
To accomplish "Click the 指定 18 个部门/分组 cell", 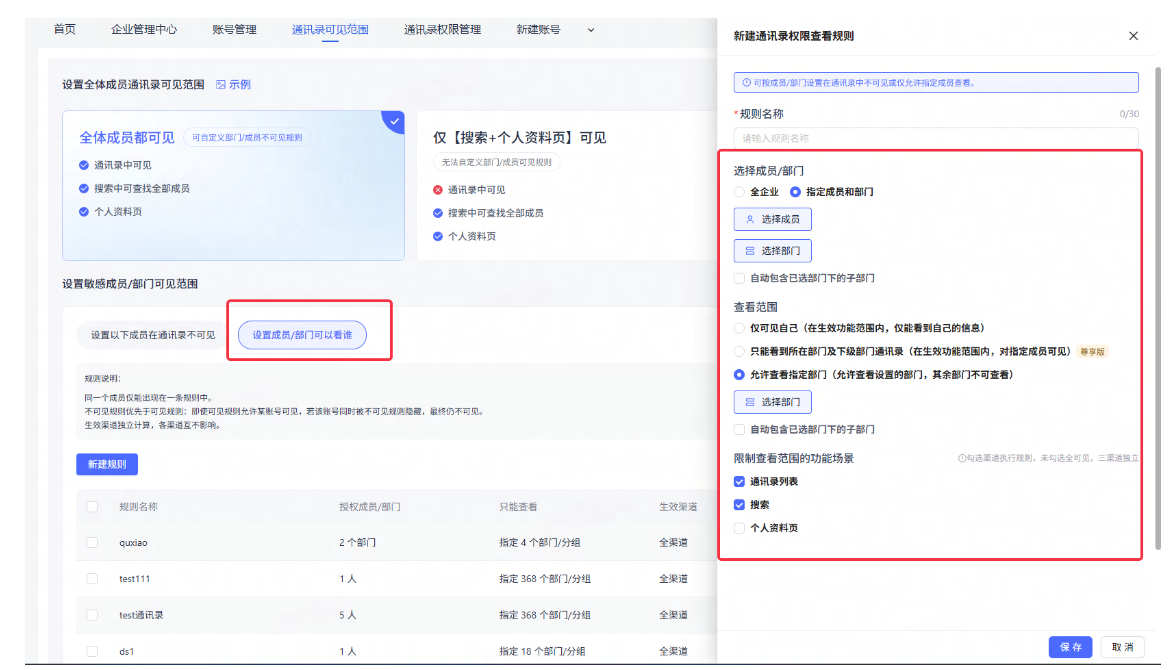I will point(543,651).
